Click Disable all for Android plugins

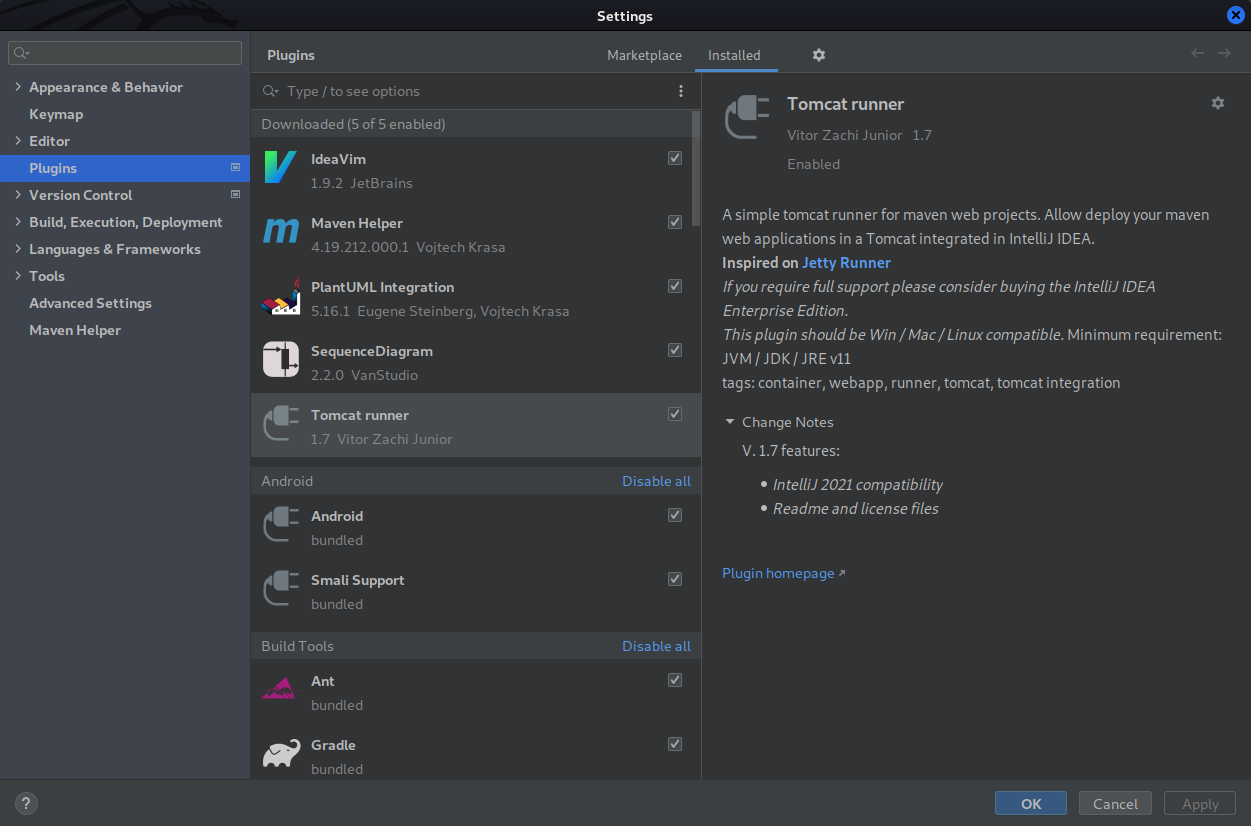click(x=656, y=481)
